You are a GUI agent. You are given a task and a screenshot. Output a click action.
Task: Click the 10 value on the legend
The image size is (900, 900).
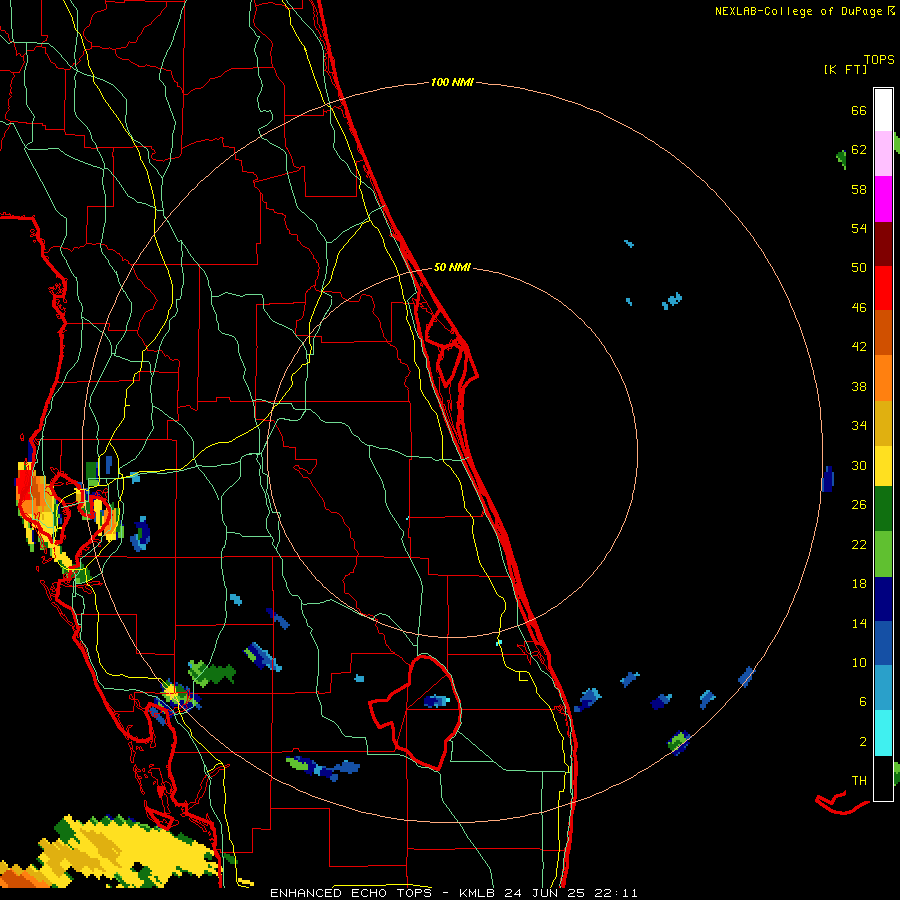[859, 662]
